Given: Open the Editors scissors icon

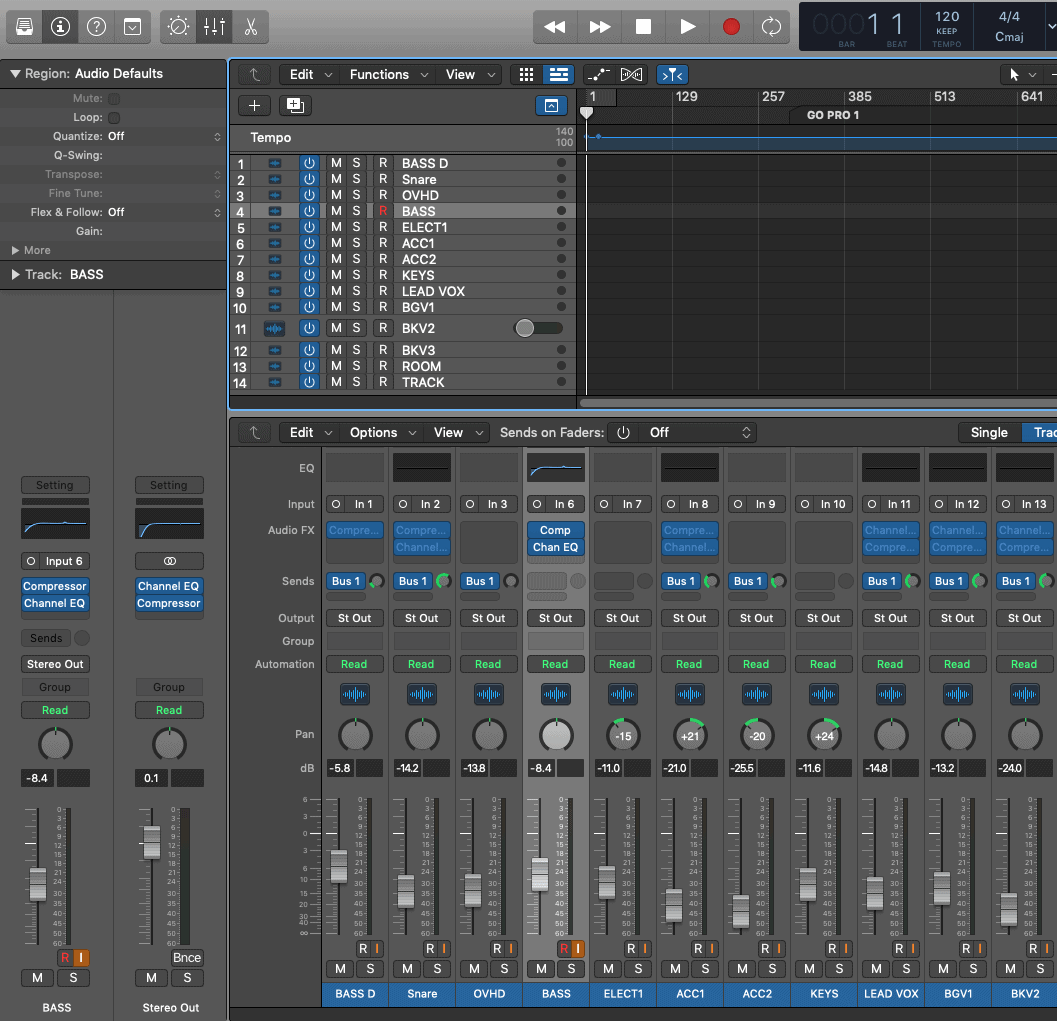Looking at the screenshot, I should tap(251, 27).
